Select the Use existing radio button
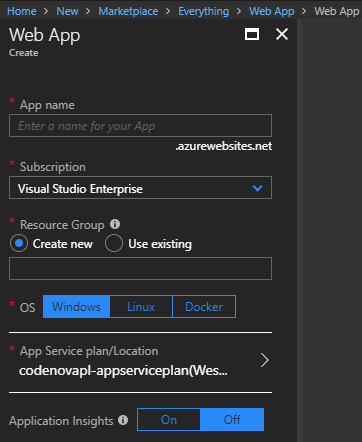Image resolution: width=362 pixels, height=442 pixels. coord(114,244)
